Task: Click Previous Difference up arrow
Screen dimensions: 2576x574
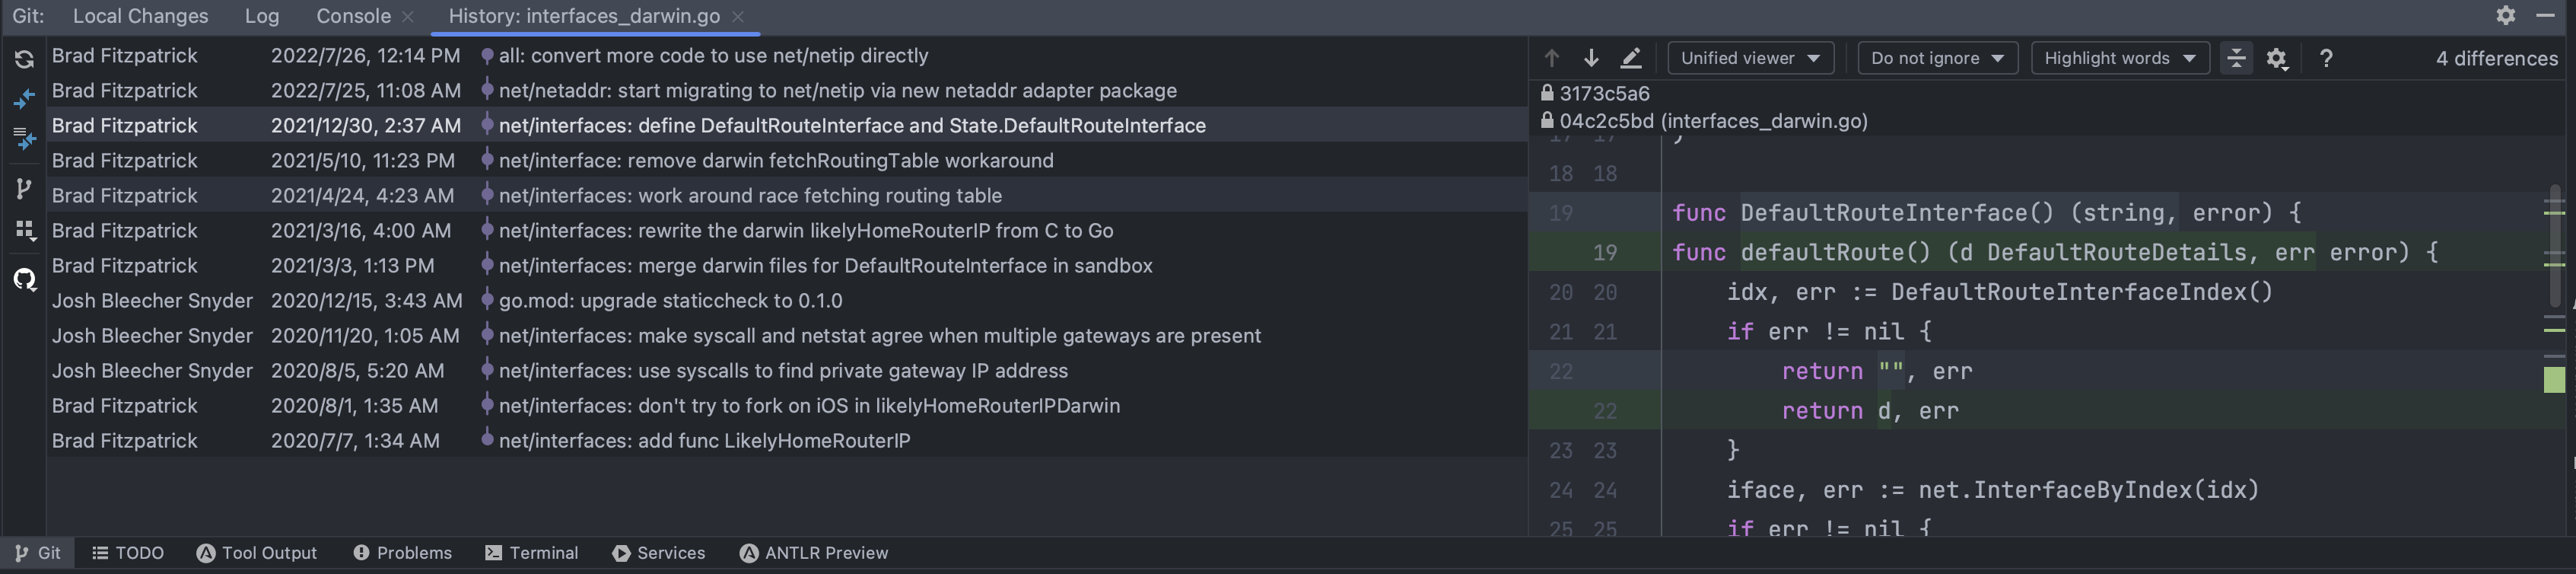Action: coord(1552,58)
